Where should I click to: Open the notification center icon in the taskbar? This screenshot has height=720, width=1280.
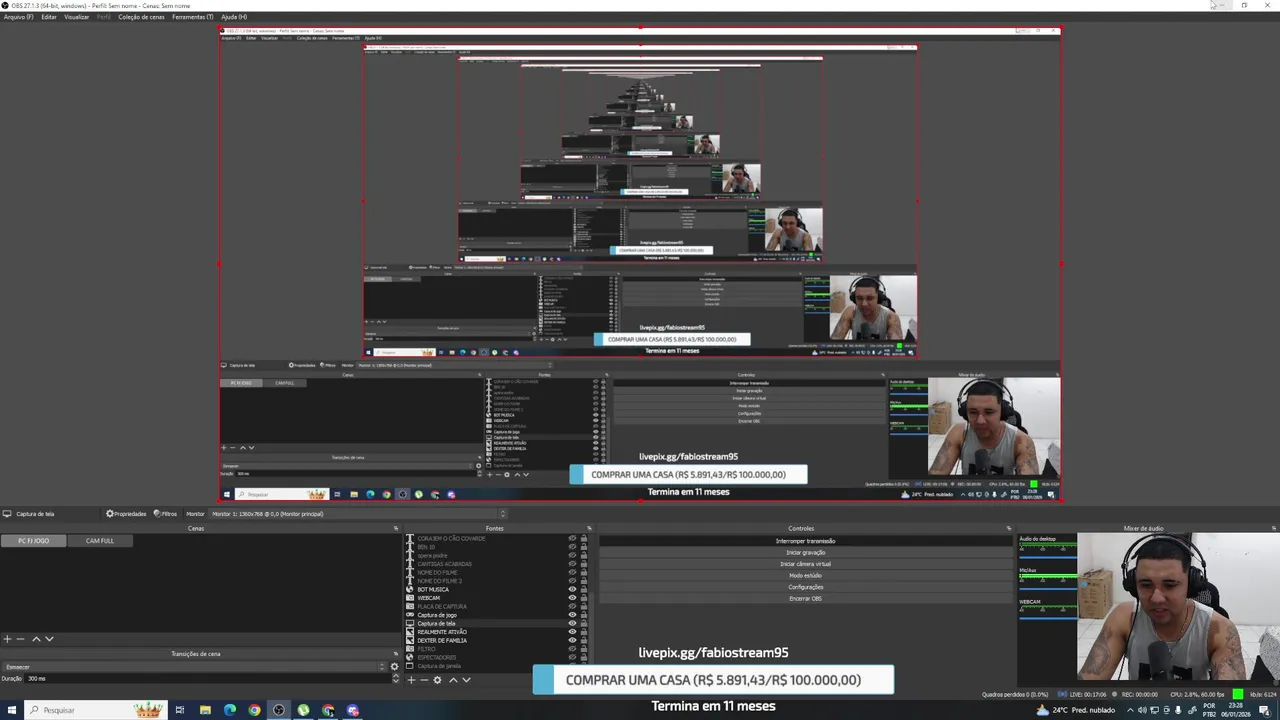[x=1264, y=710]
